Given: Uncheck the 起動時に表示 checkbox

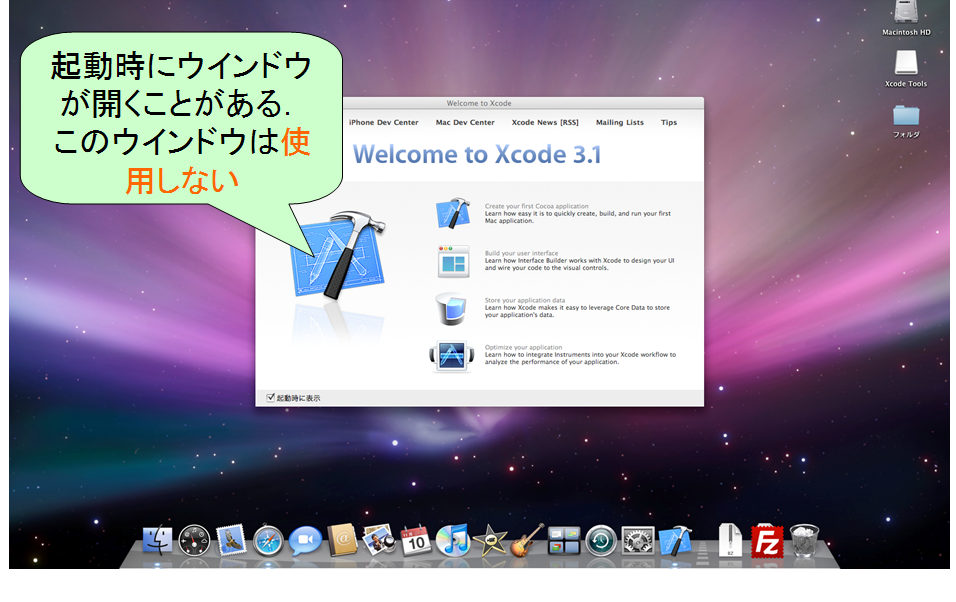Looking at the screenshot, I should [x=270, y=397].
